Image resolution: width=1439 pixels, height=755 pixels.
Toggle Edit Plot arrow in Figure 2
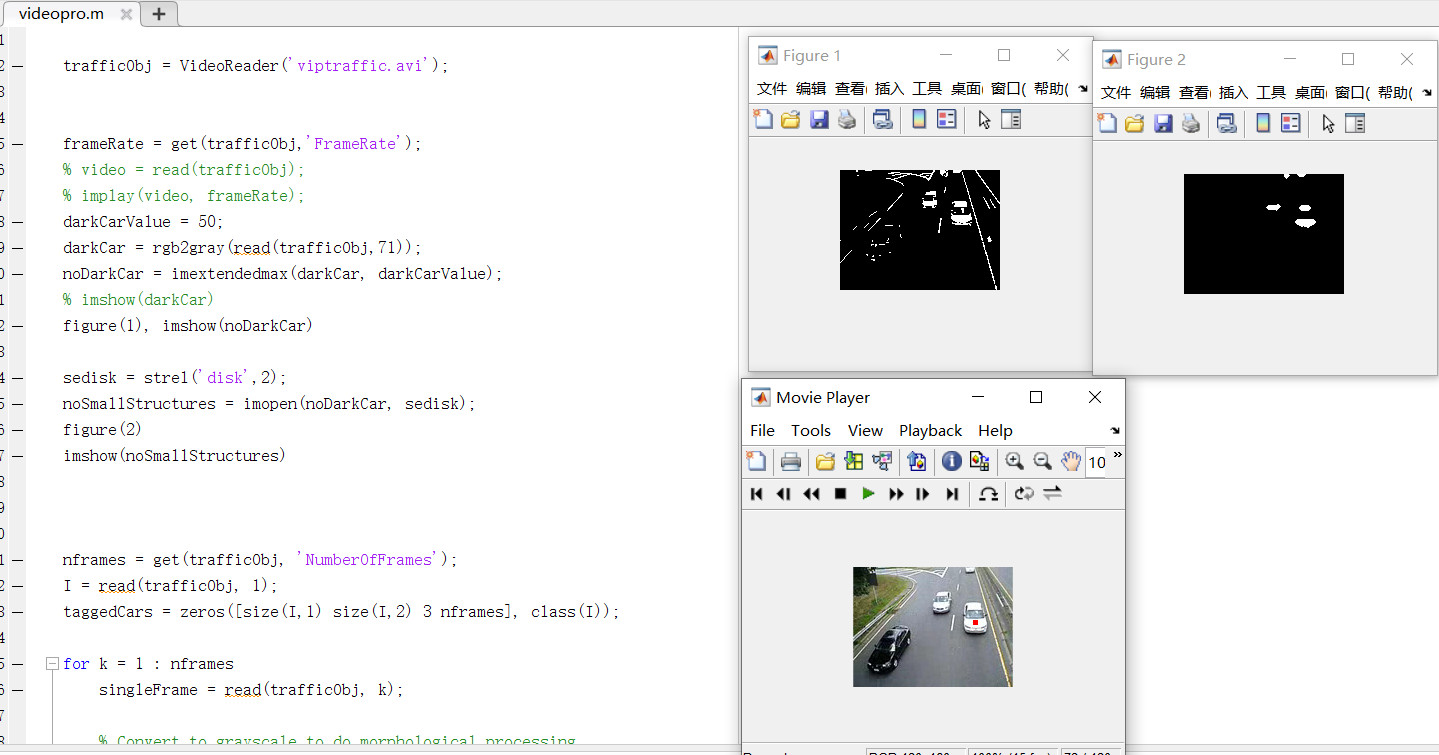(1328, 123)
